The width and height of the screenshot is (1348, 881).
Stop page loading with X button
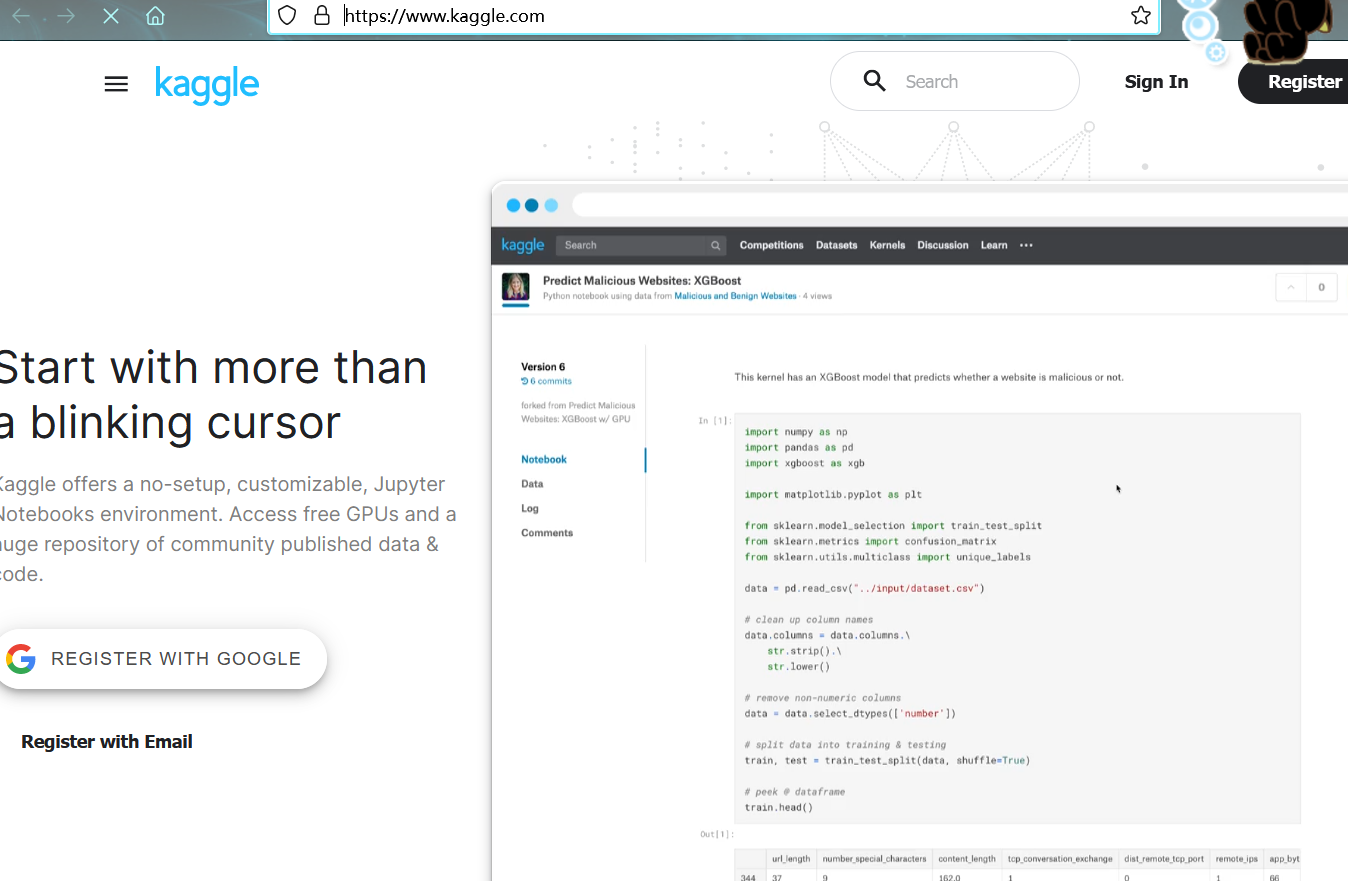pyautogui.click(x=110, y=16)
